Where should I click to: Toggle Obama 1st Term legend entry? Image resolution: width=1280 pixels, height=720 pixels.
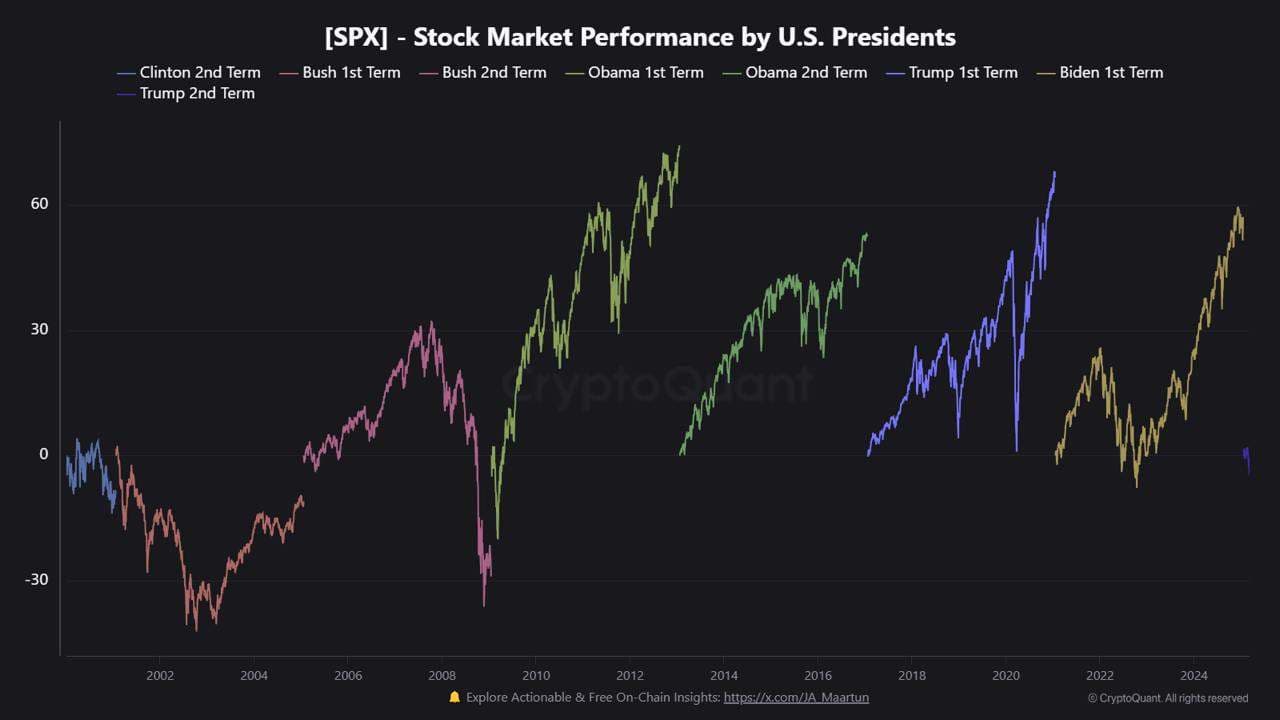pyautogui.click(x=645, y=72)
